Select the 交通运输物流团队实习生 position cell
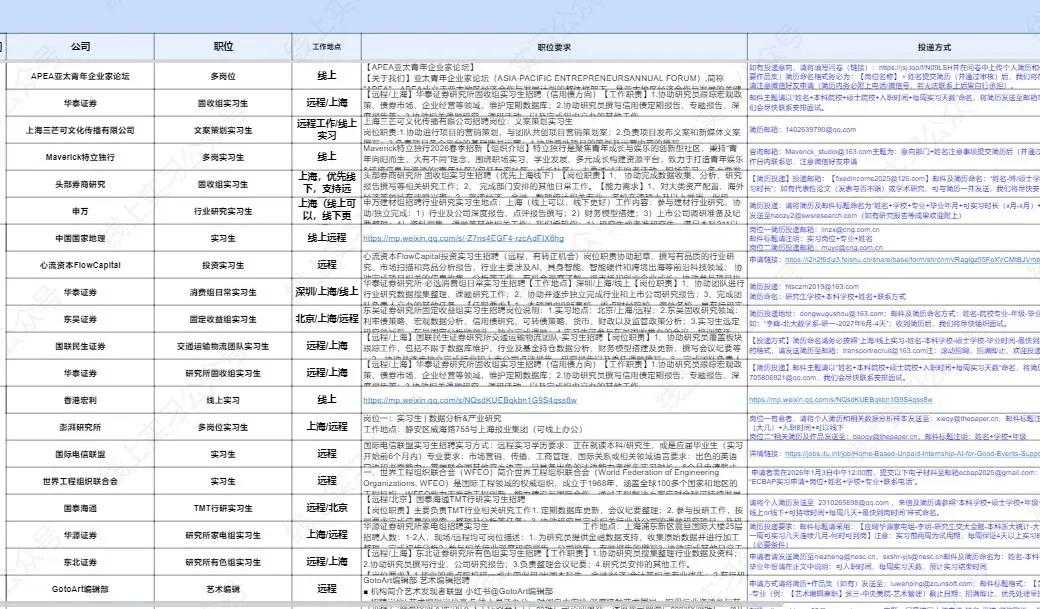 (223, 346)
